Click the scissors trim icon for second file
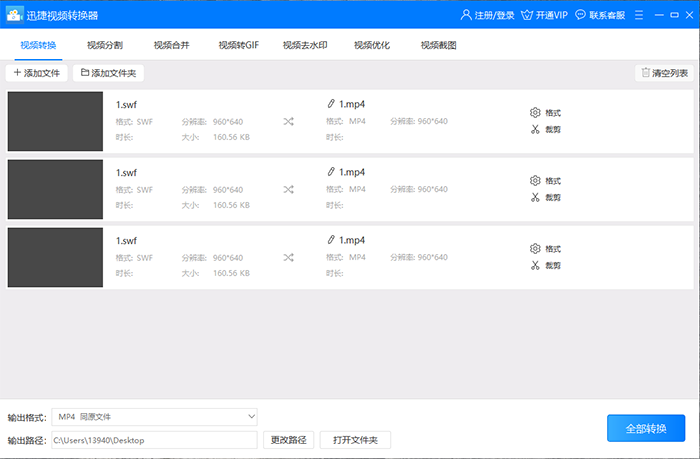This screenshot has width=700, height=459. [x=535, y=197]
